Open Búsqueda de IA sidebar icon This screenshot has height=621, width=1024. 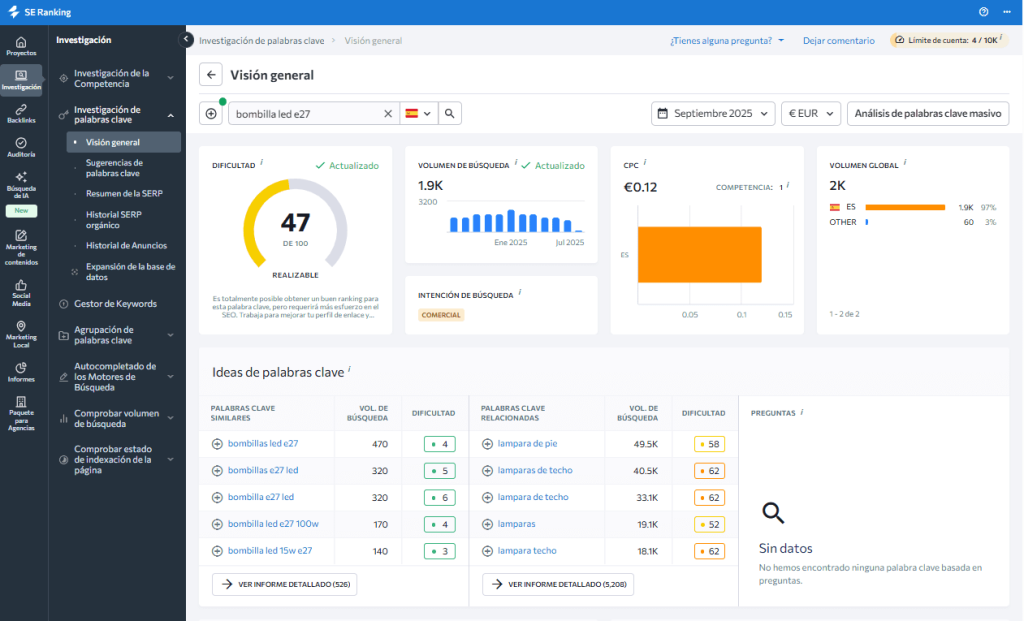click(21, 185)
